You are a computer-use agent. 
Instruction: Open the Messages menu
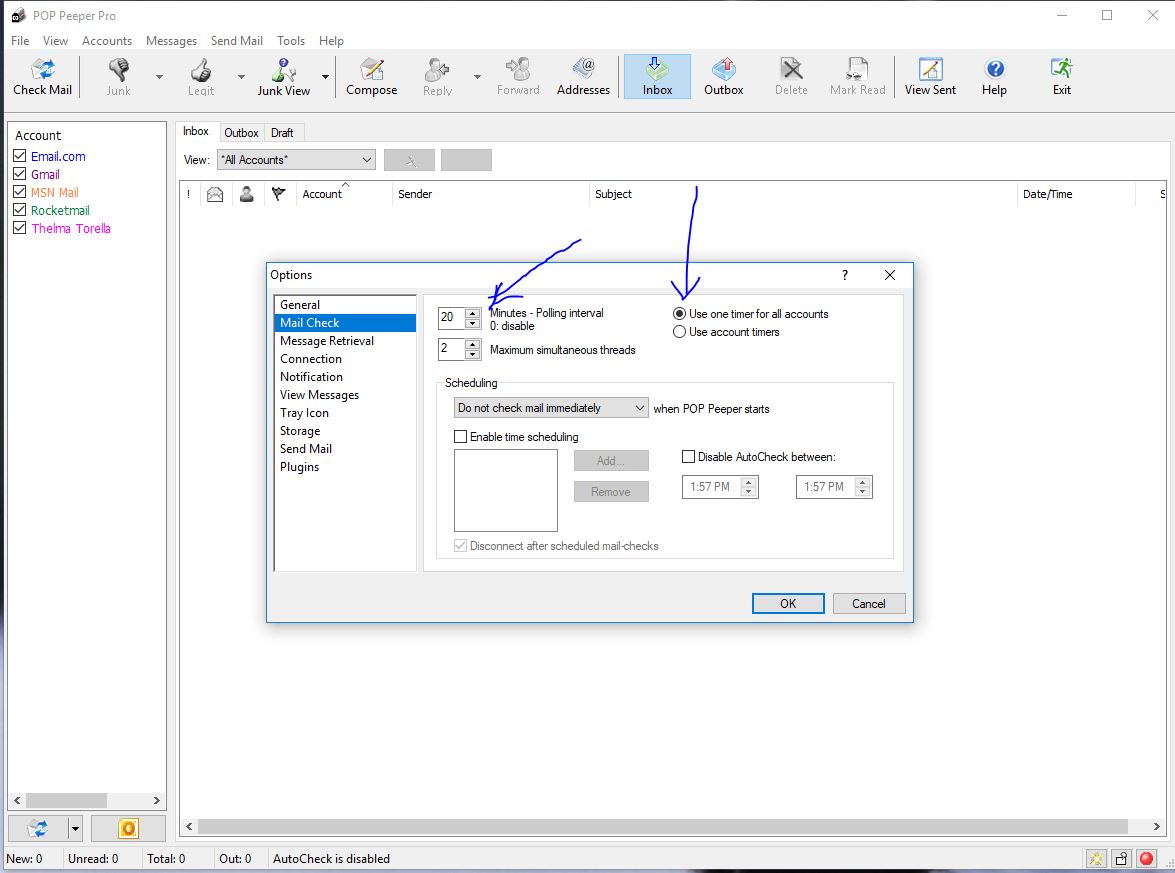[171, 40]
